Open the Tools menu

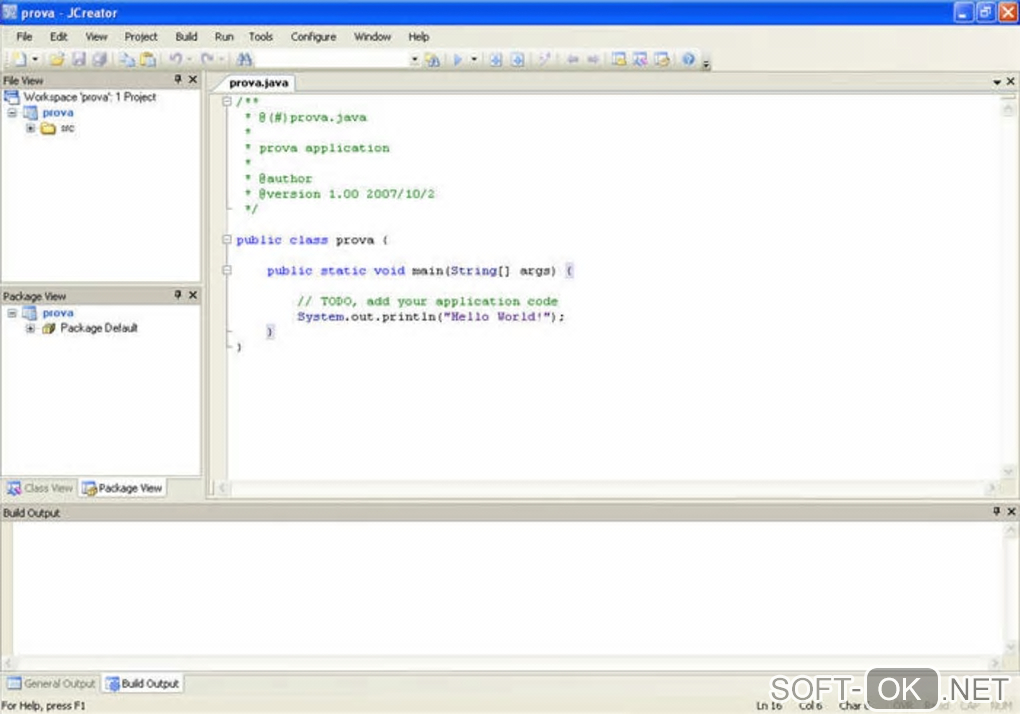pyautogui.click(x=261, y=36)
